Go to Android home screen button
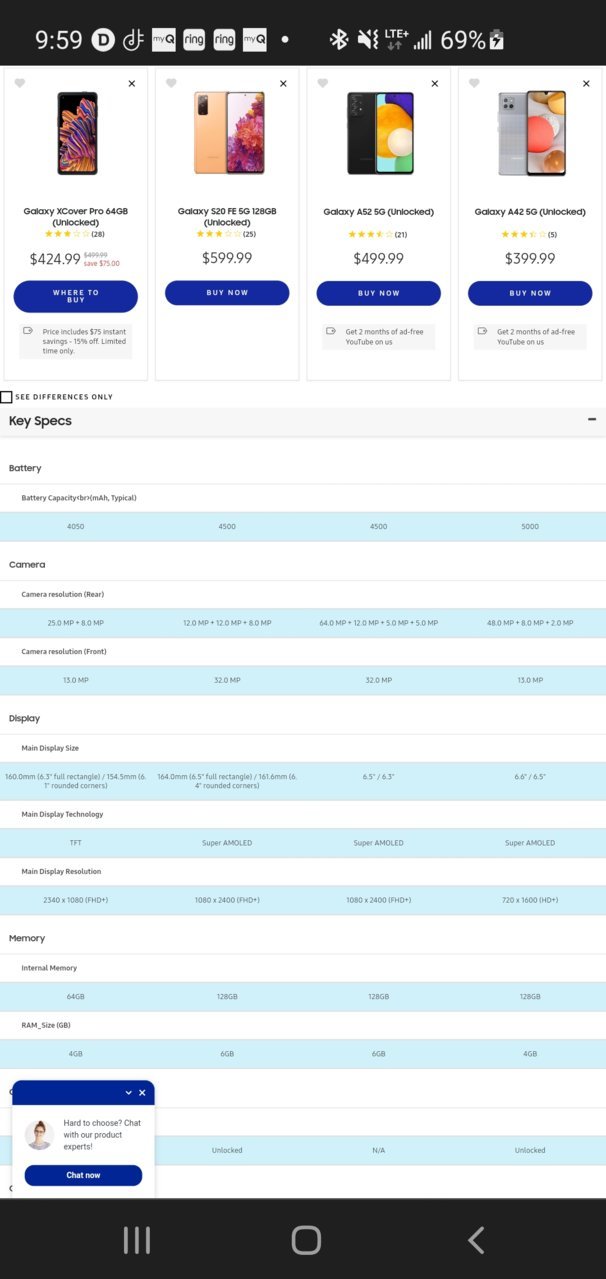The height and width of the screenshot is (1279, 606). 306,1240
